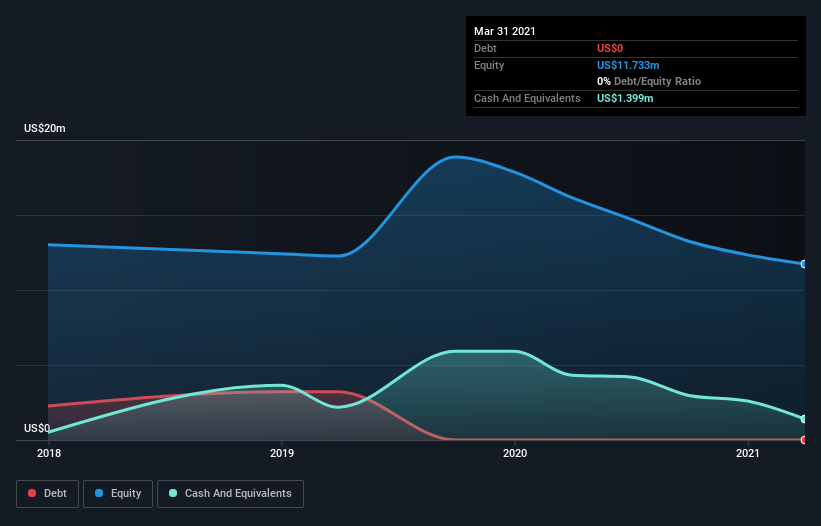Click the blue Equity legend dot

coord(99,493)
